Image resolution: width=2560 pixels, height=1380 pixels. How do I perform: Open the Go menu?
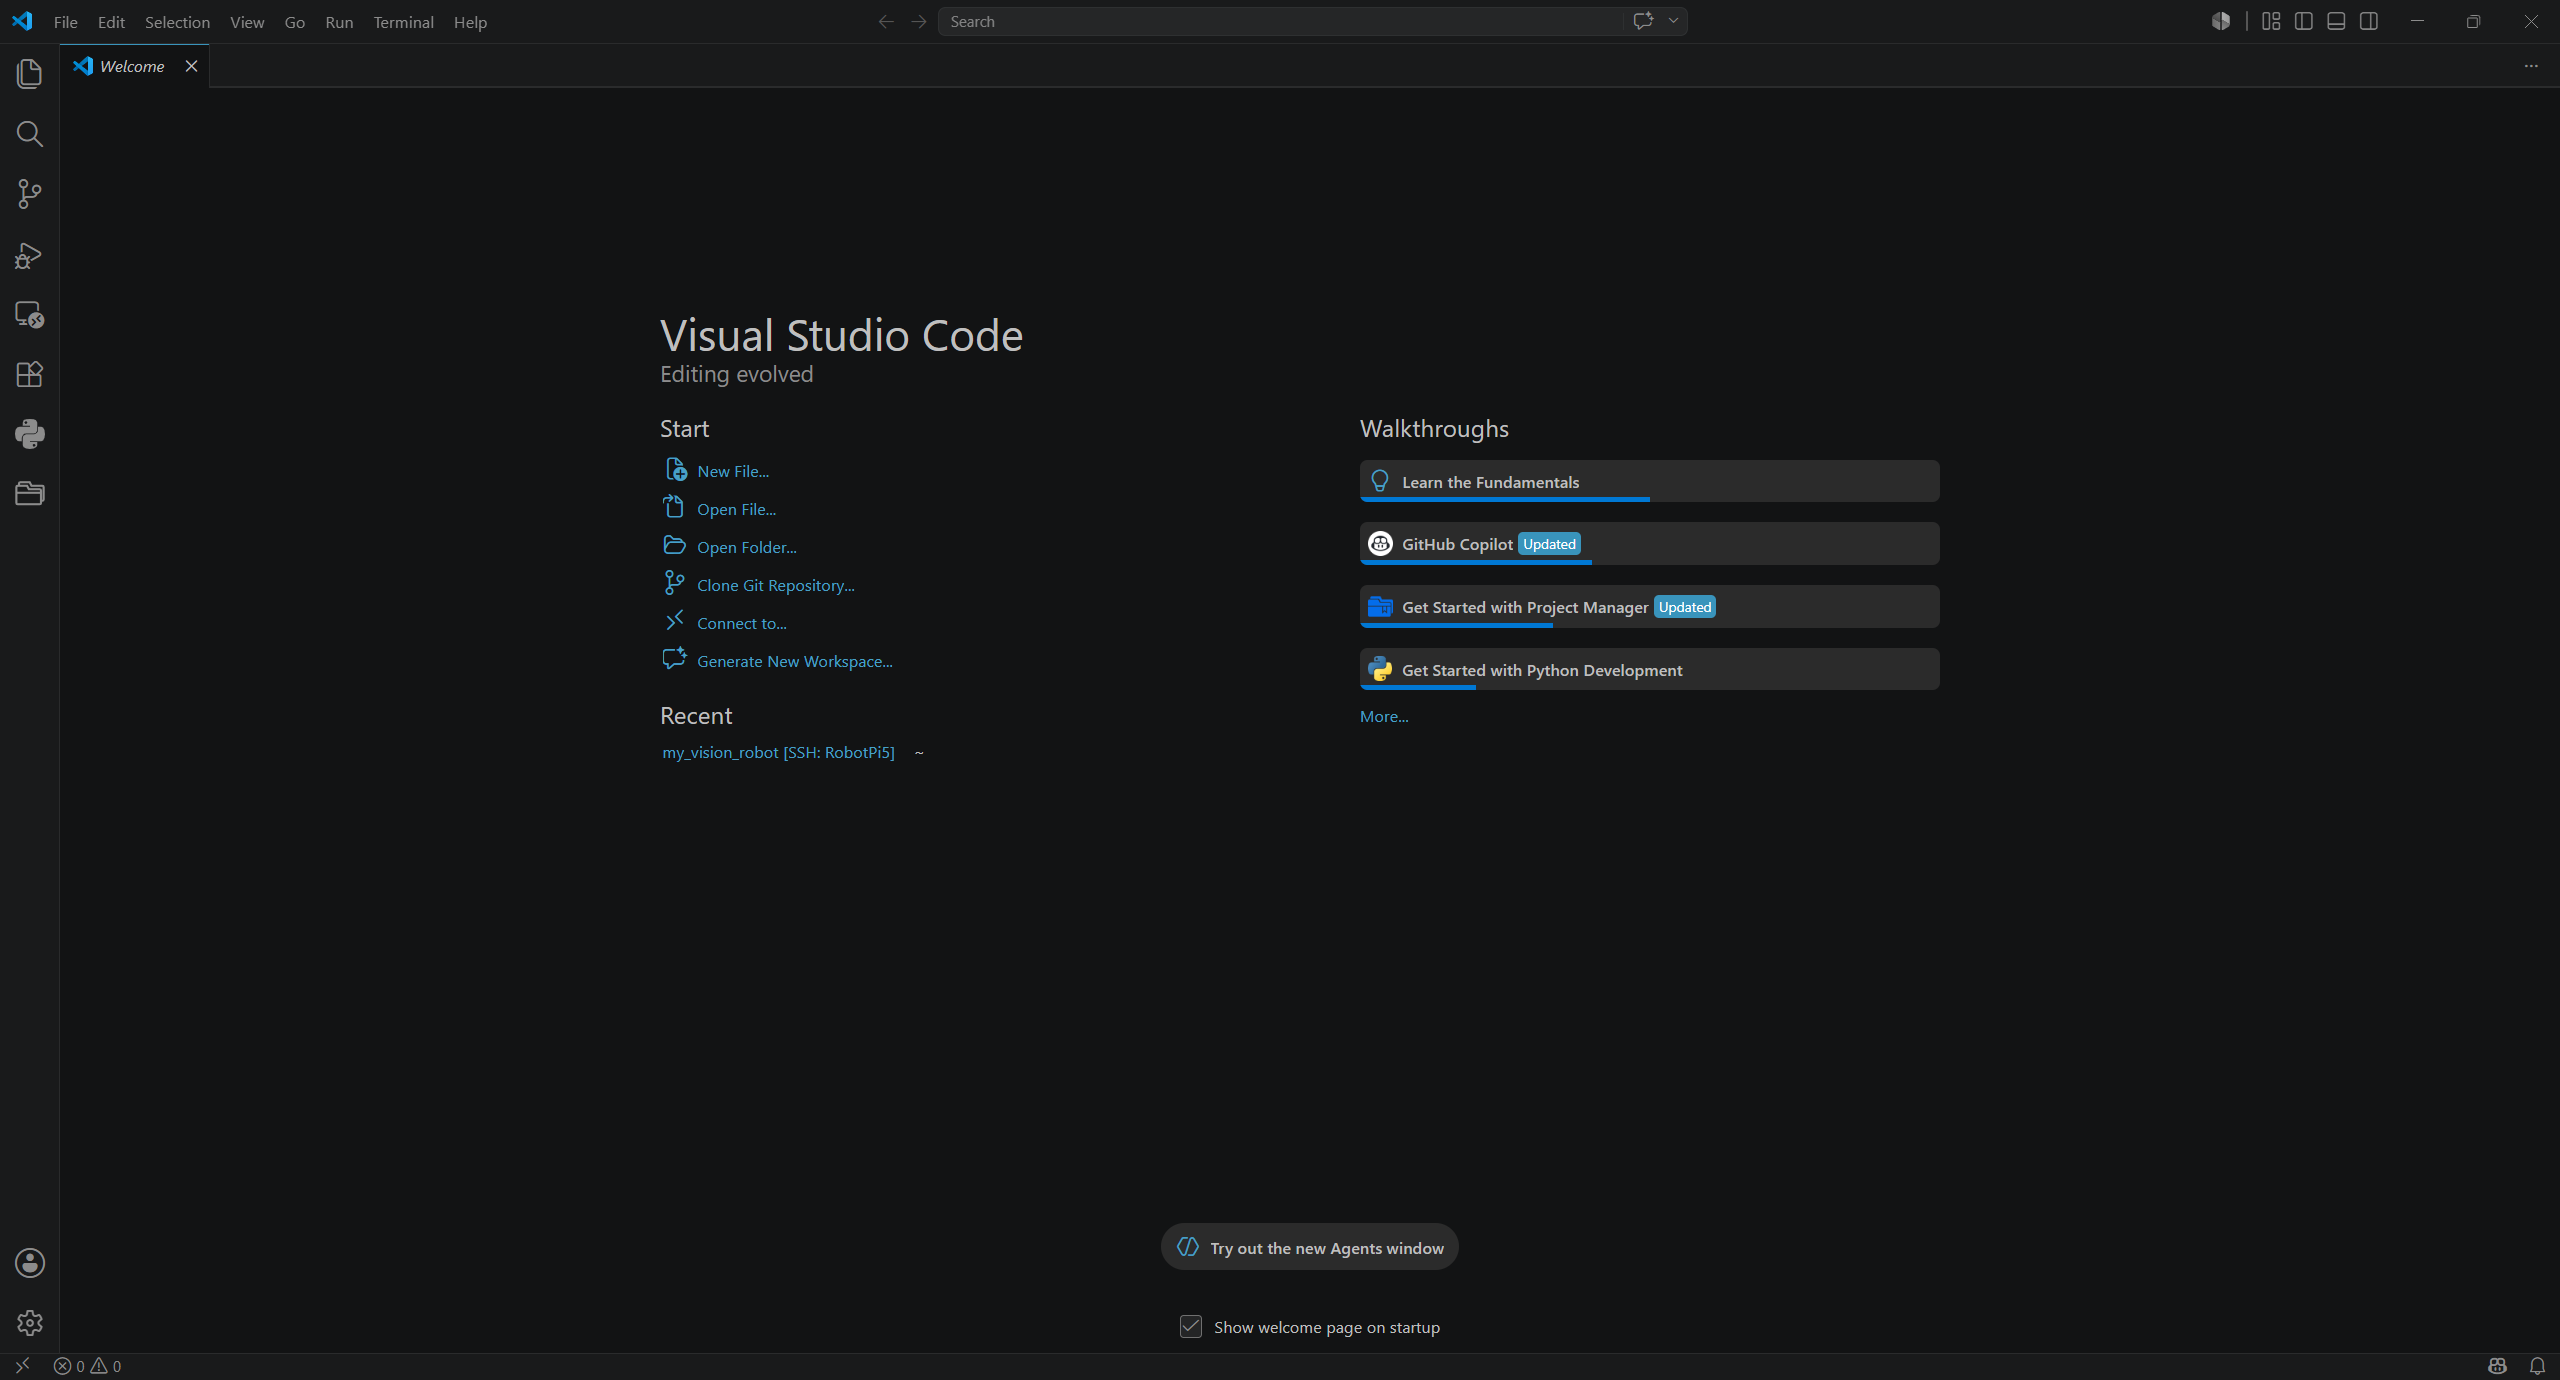point(295,22)
